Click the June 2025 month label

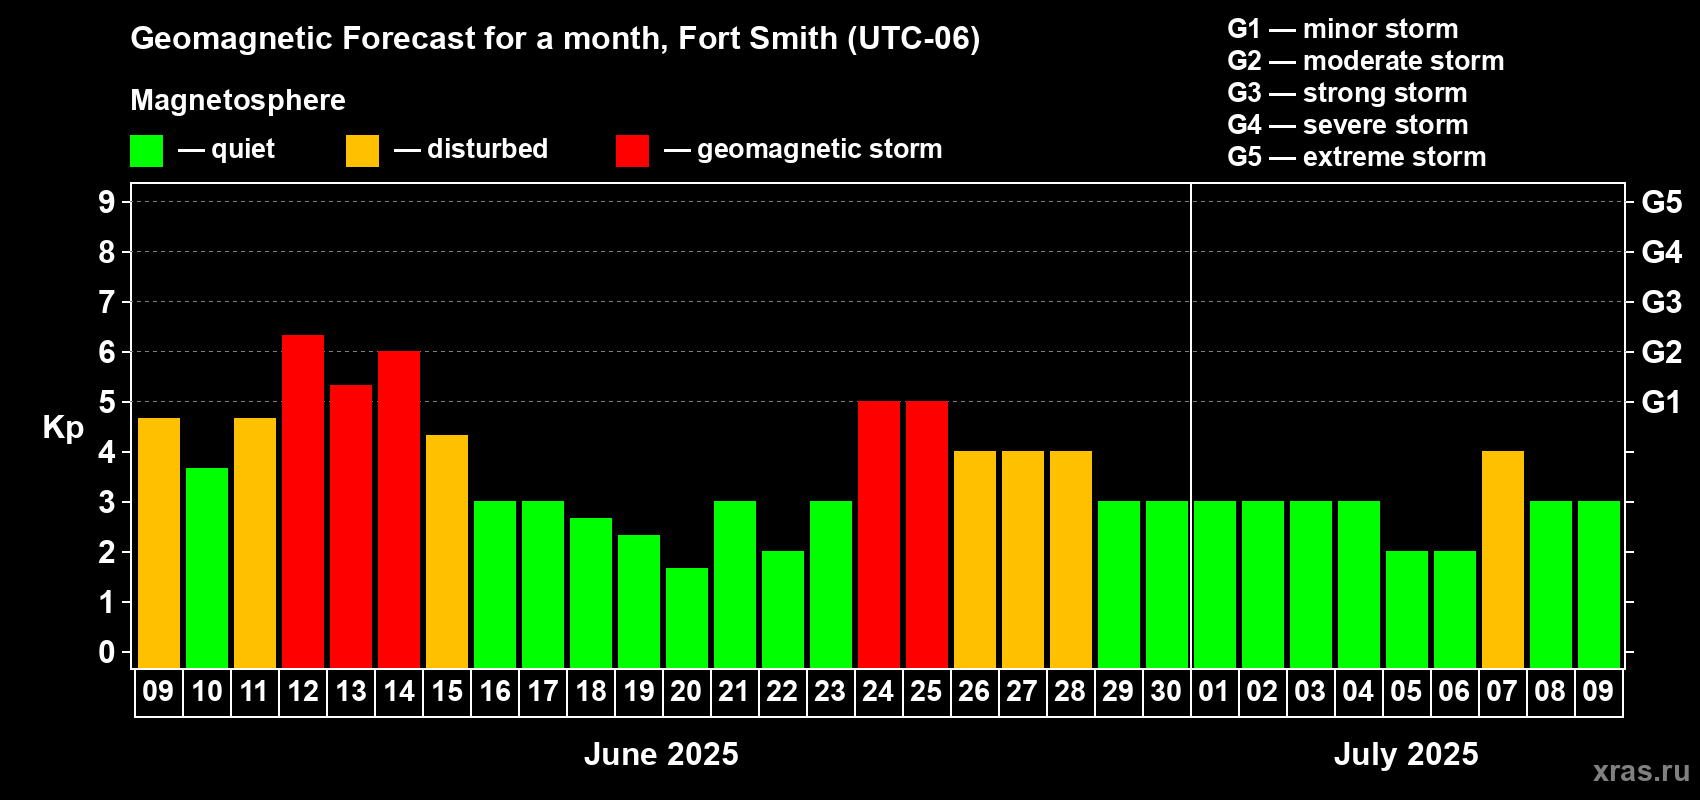point(661,754)
